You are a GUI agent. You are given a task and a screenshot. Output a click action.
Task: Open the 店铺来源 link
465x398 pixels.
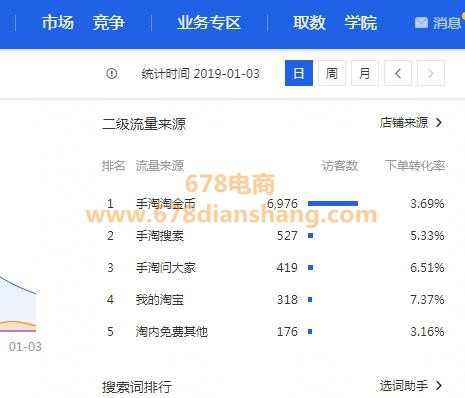coord(404,123)
